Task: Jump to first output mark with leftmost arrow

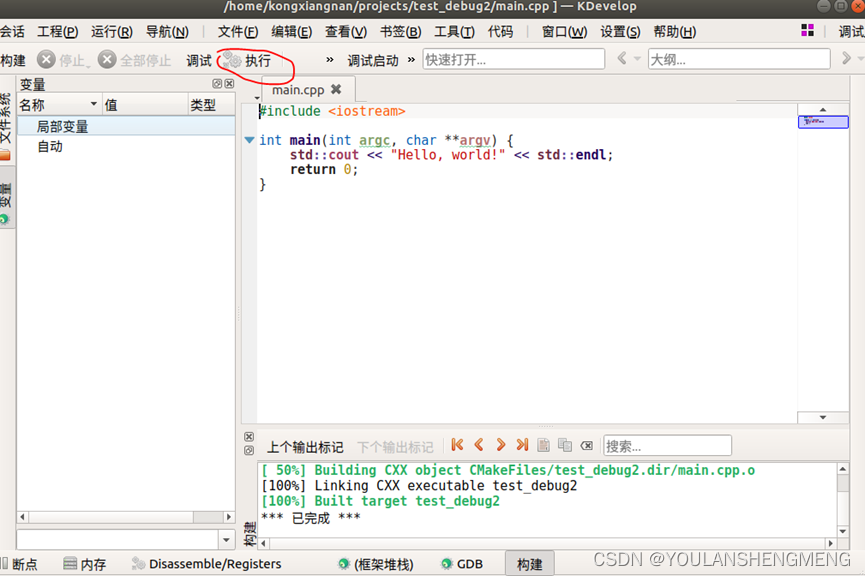Action: click(457, 445)
